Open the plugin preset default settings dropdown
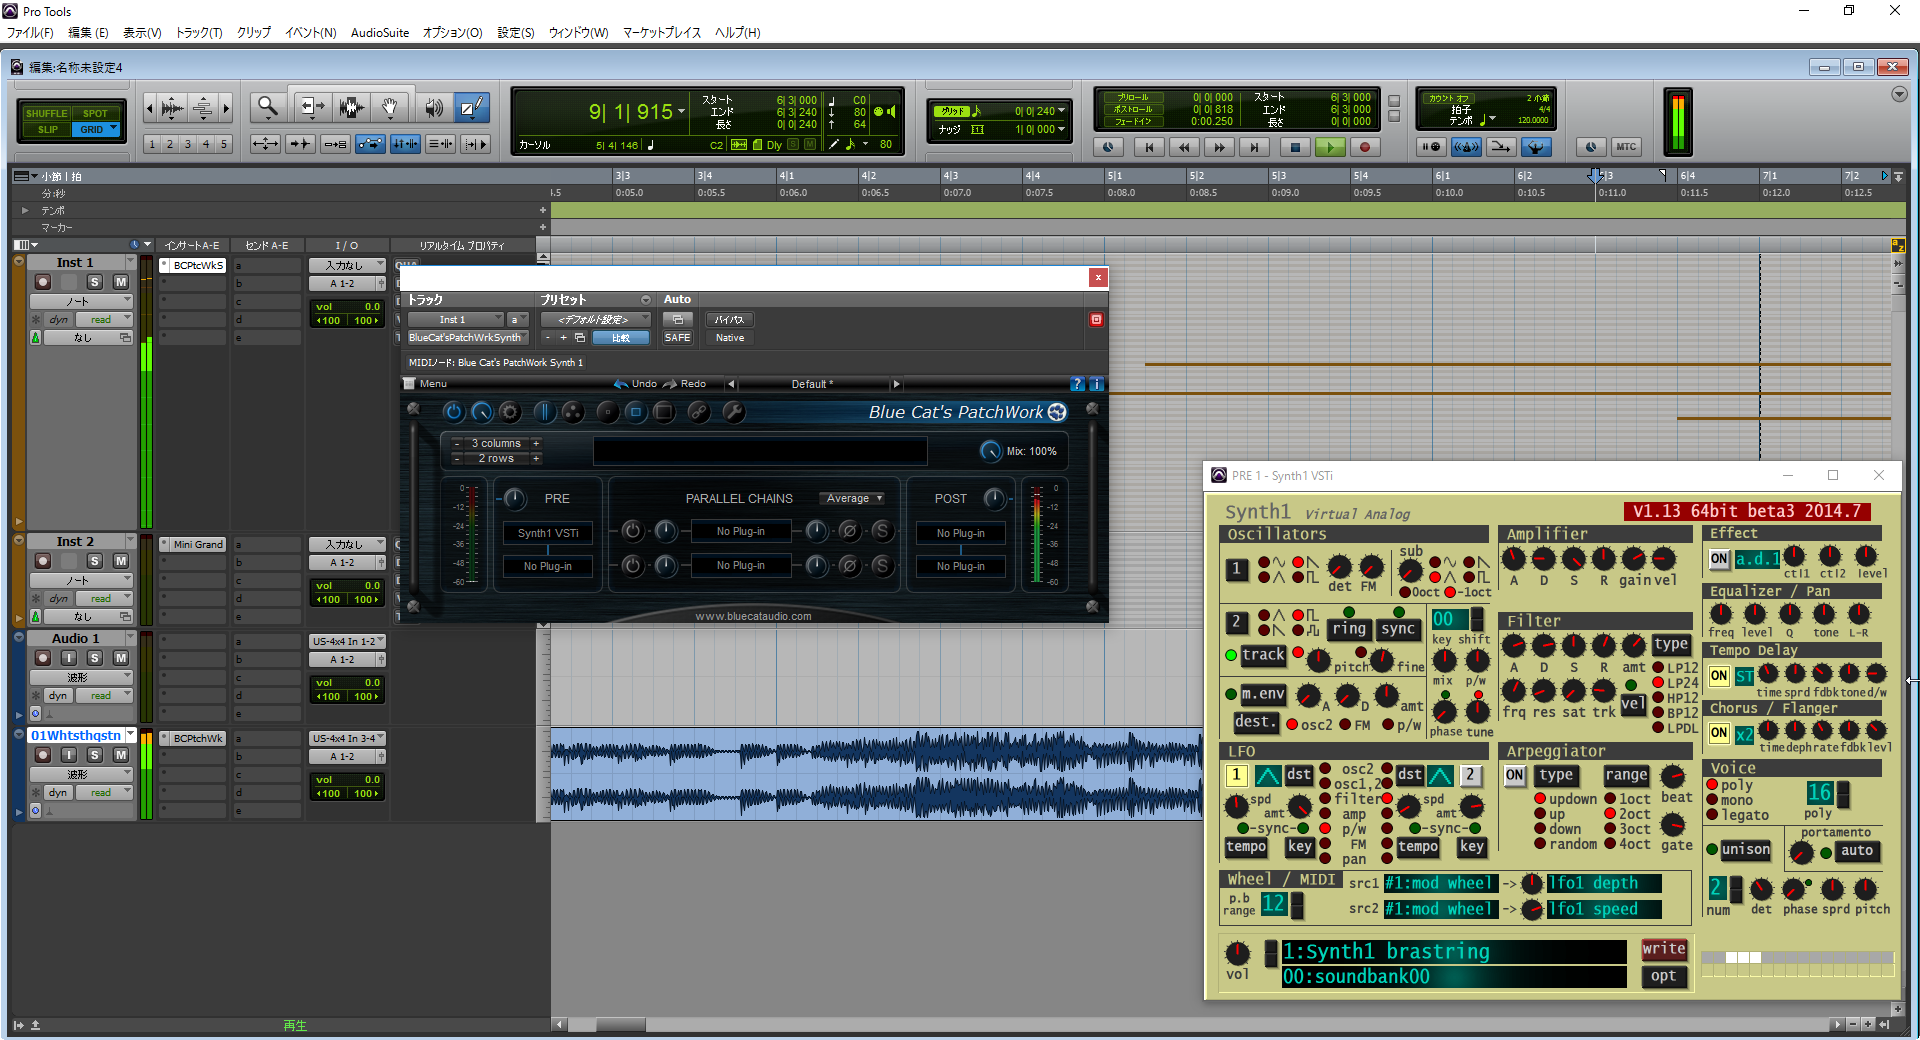 [595, 320]
